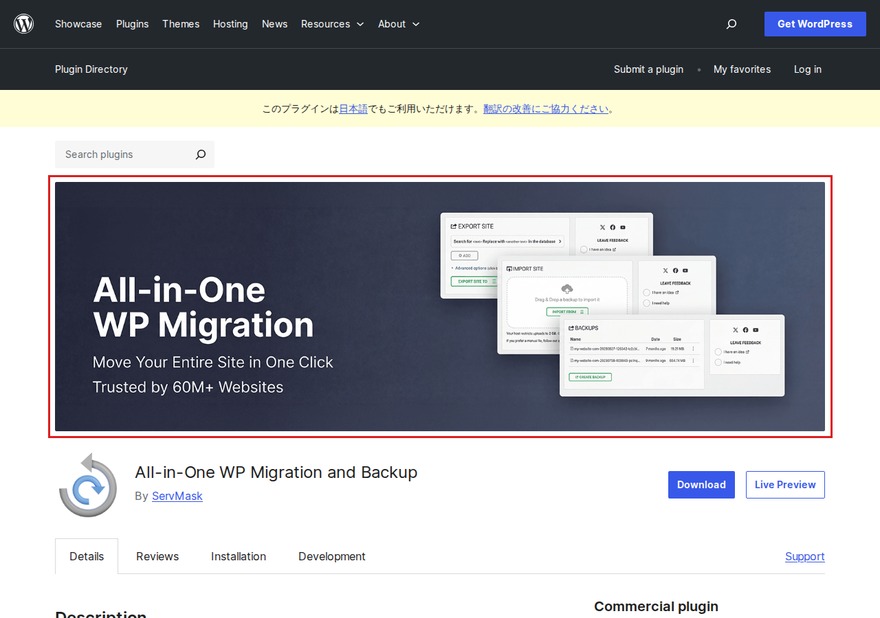Viewport: 880px width, 618px height.
Task: Click the Get WordPress button
Action: click(x=815, y=24)
